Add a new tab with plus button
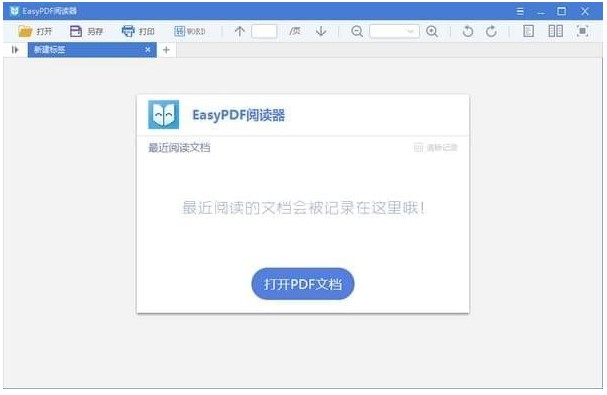607x395 pixels. [x=166, y=50]
